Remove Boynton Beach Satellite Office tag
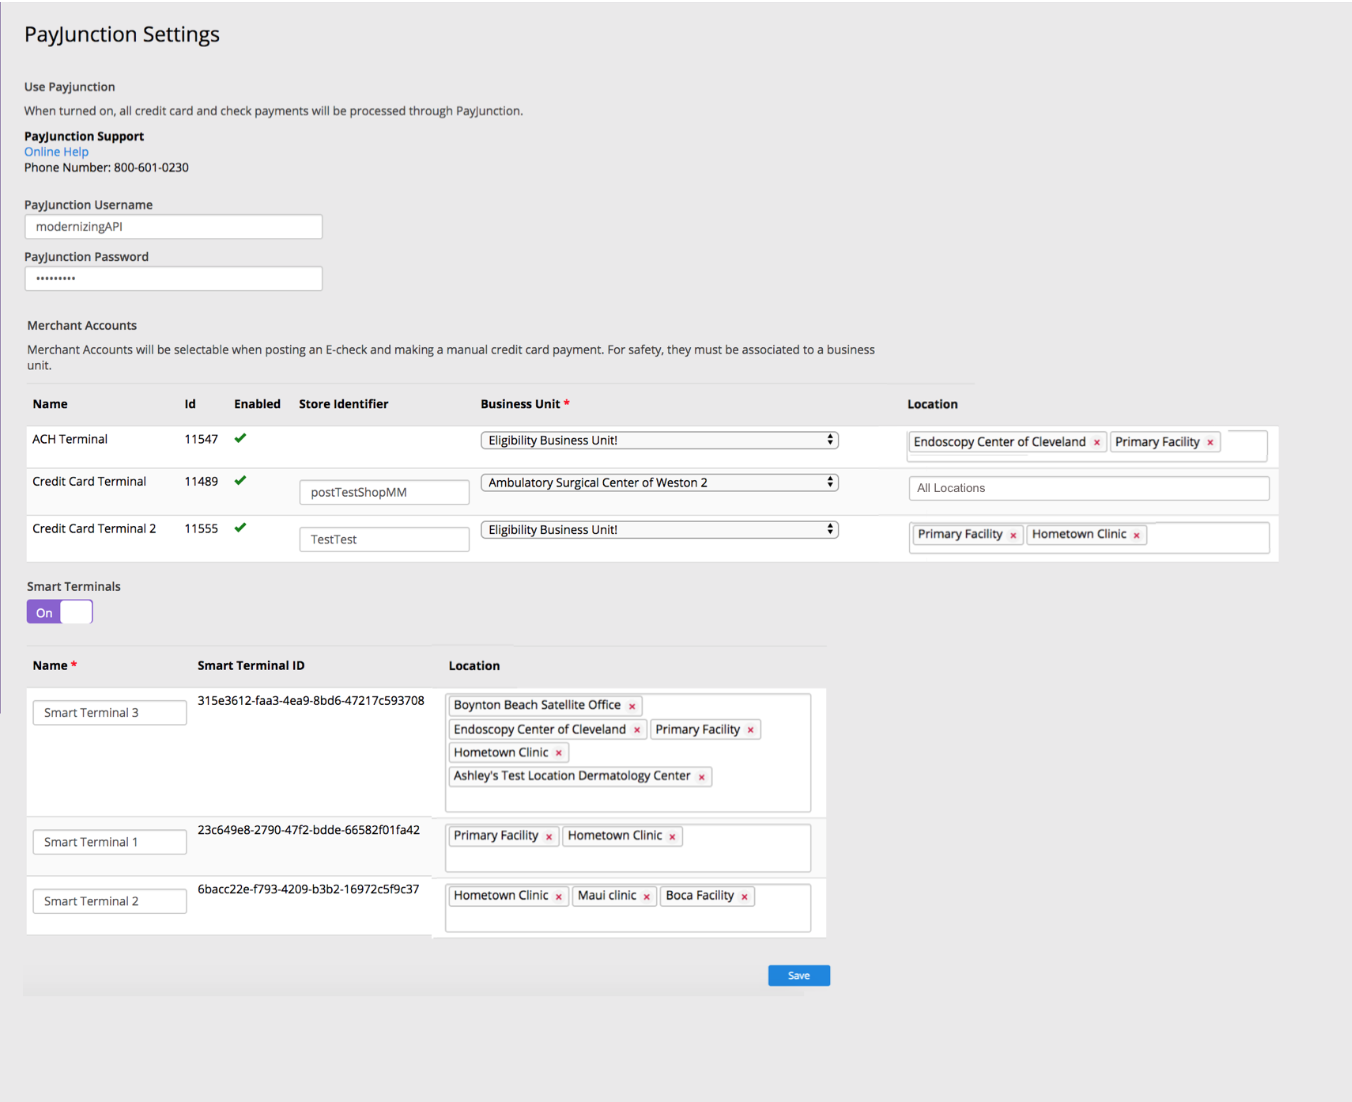The width and height of the screenshot is (1352, 1102). pos(632,706)
